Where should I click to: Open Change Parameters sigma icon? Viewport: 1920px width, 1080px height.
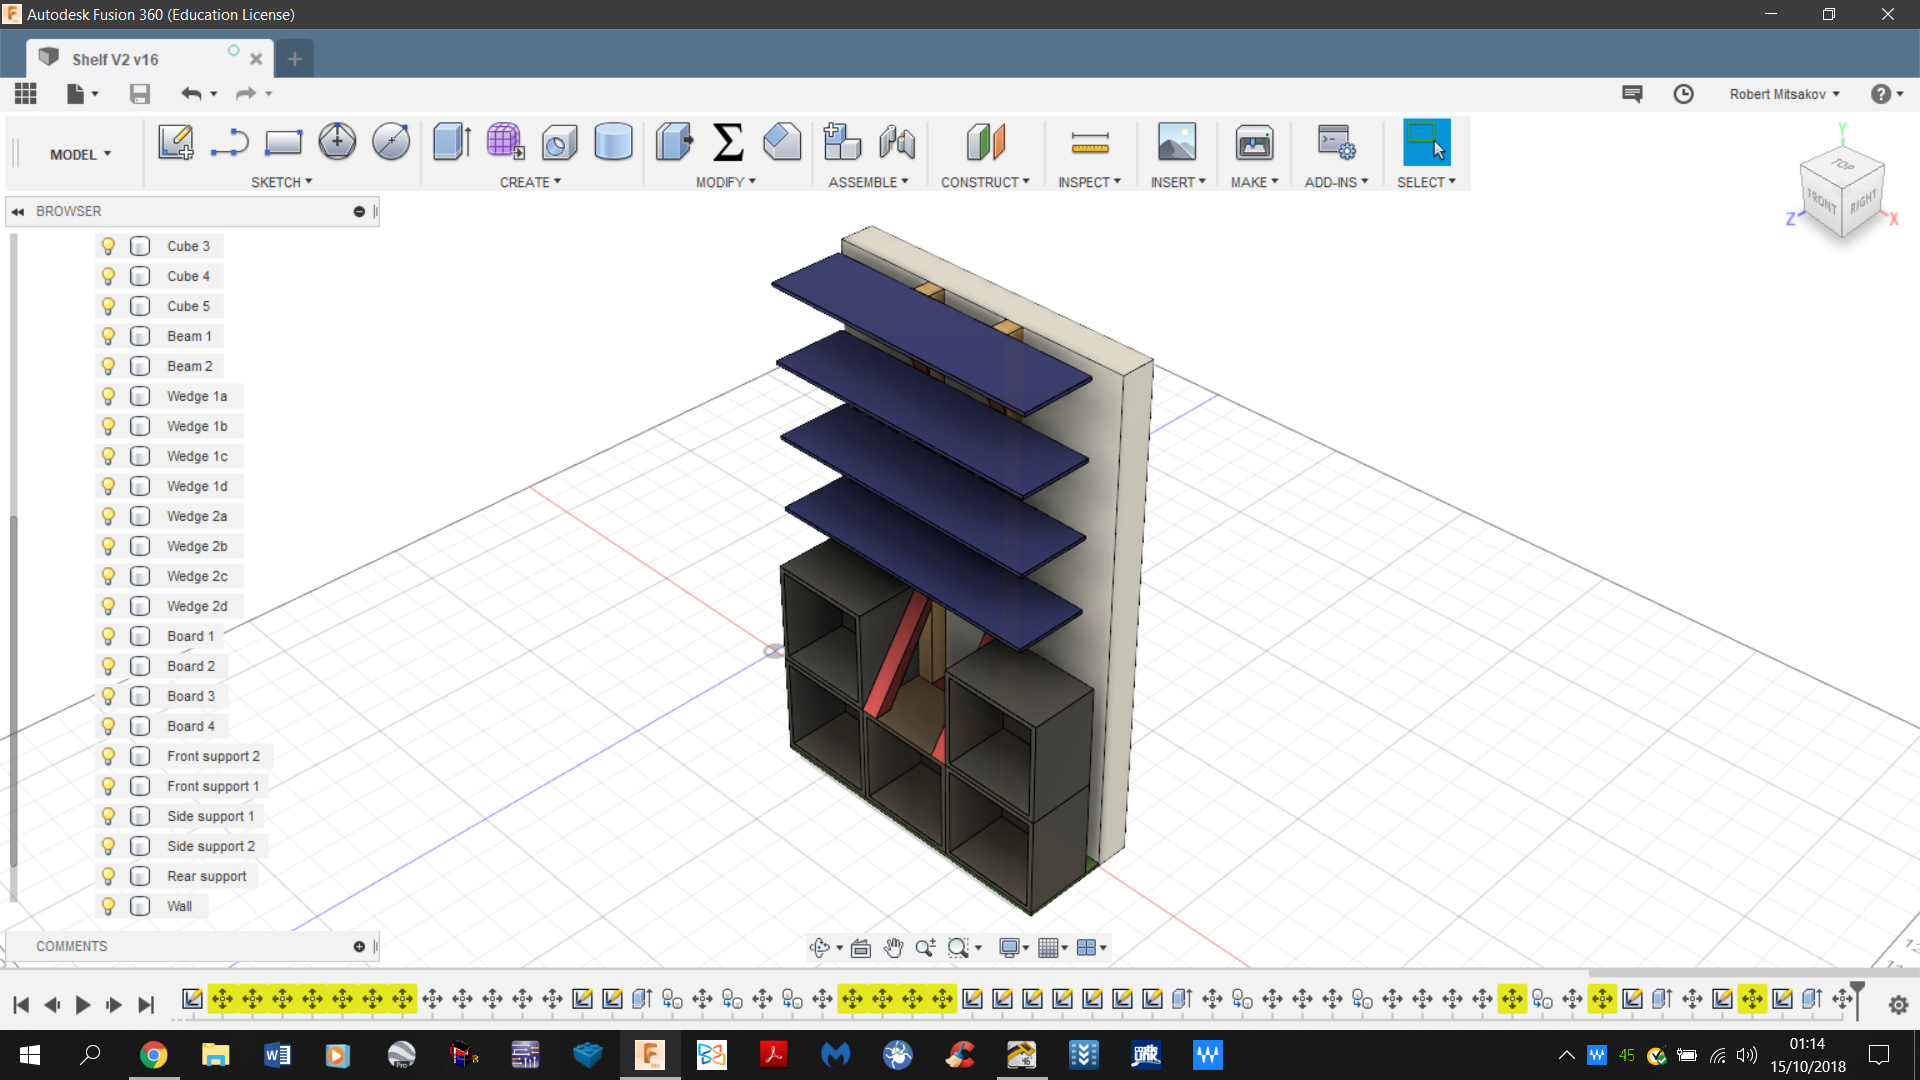click(x=728, y=142)
